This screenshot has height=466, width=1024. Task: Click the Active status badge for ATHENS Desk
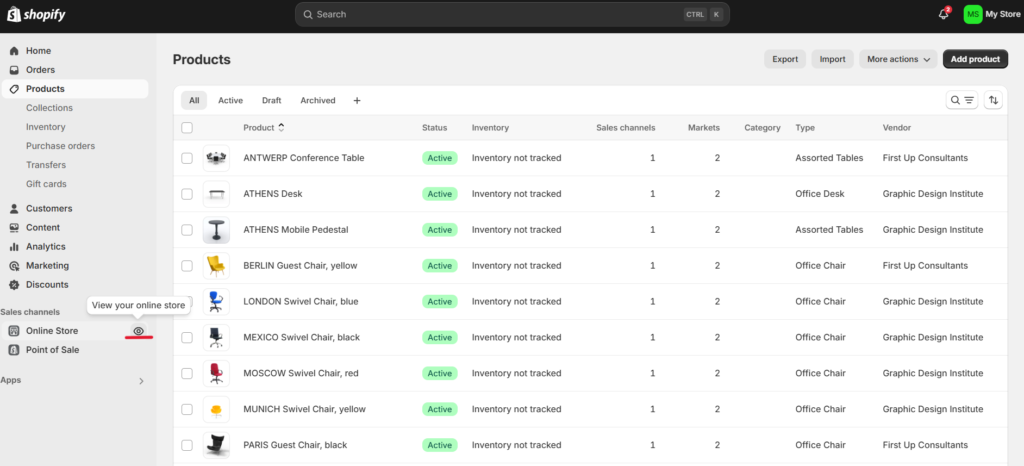click(x=440, y=194)
